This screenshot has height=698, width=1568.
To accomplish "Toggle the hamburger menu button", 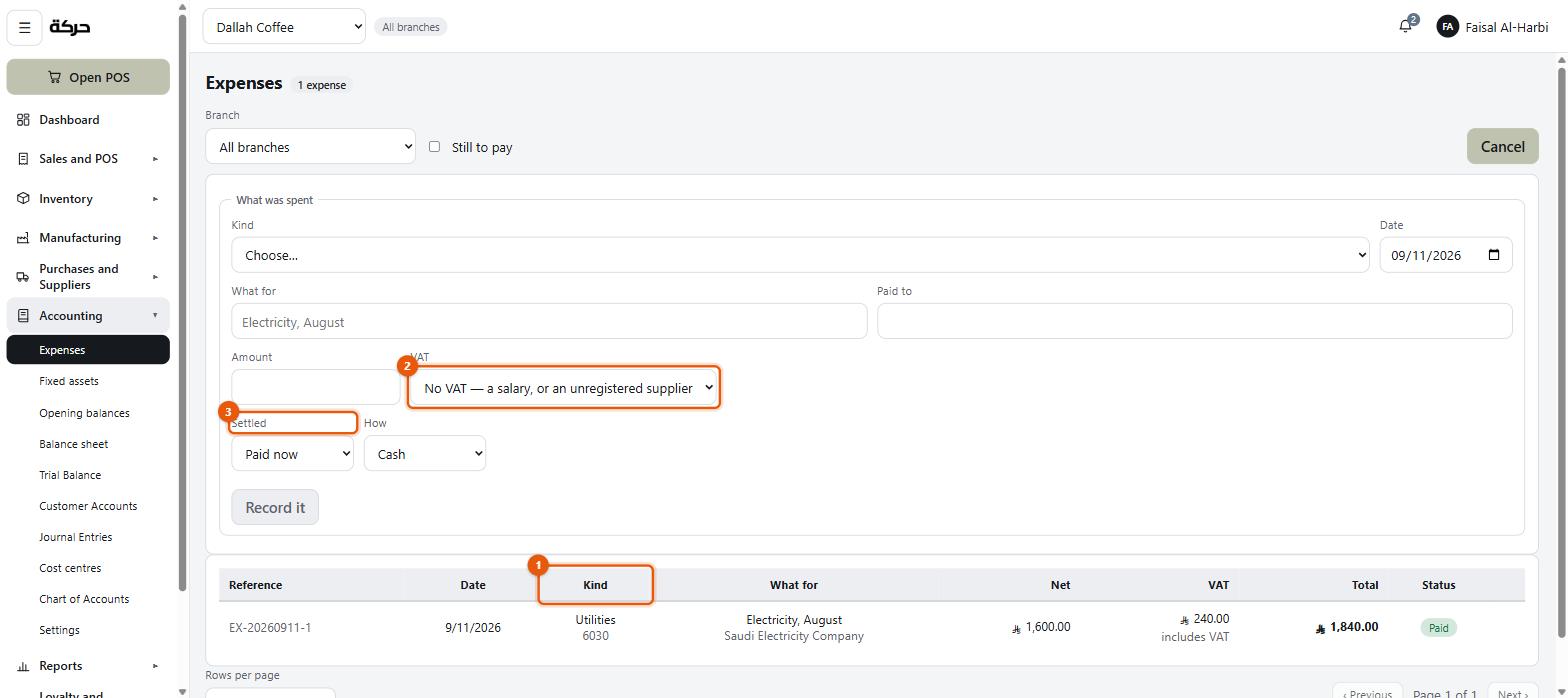I will coord(25,27).
